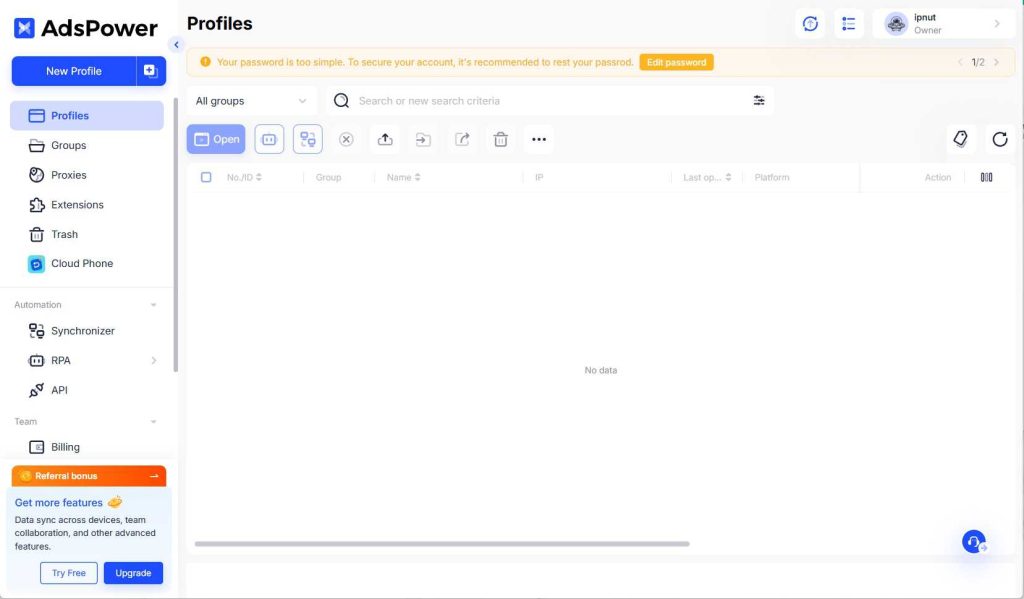This screenshot has height=599, width=1024.
Task: Expand the RPA submenu arrow
Action: coord(153,360)
